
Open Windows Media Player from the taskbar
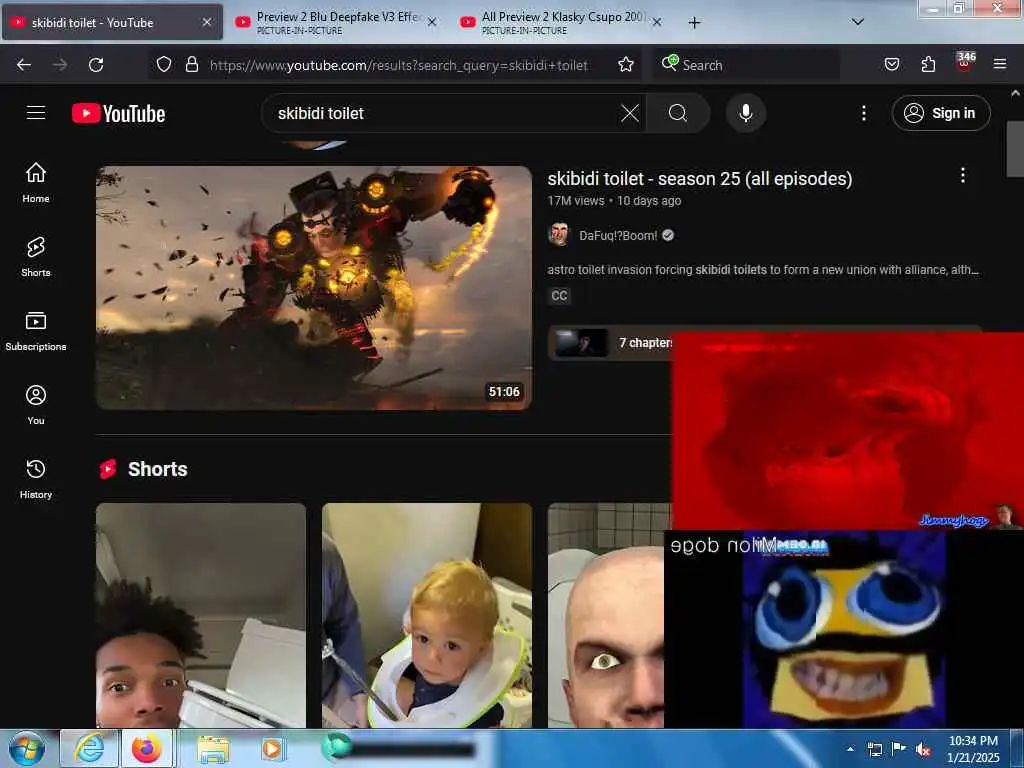coord(272,749)
